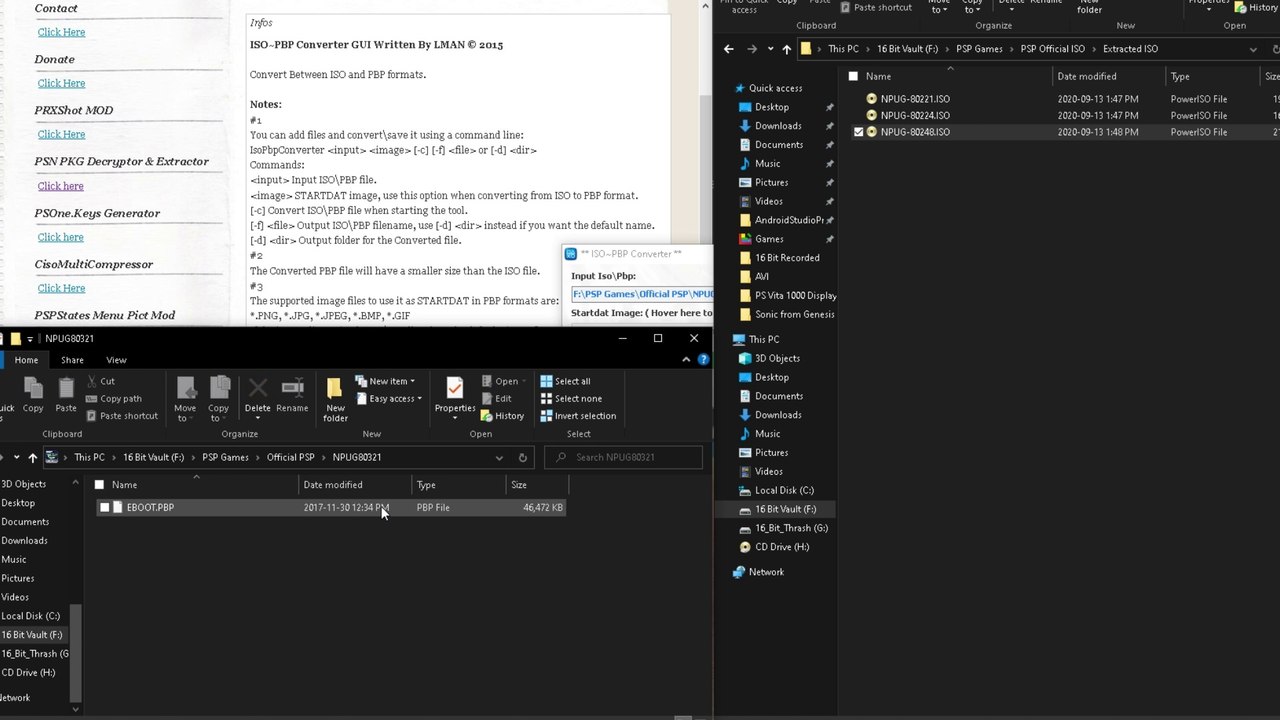Expand the Extracted ISO address history dropdown
Viewport: 1280px width, 720px height.
pos(1253,49)
